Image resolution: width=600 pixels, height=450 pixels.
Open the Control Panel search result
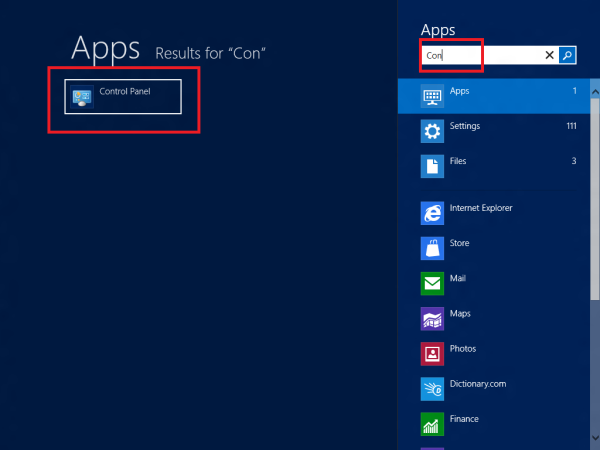[x=123, y=96]
